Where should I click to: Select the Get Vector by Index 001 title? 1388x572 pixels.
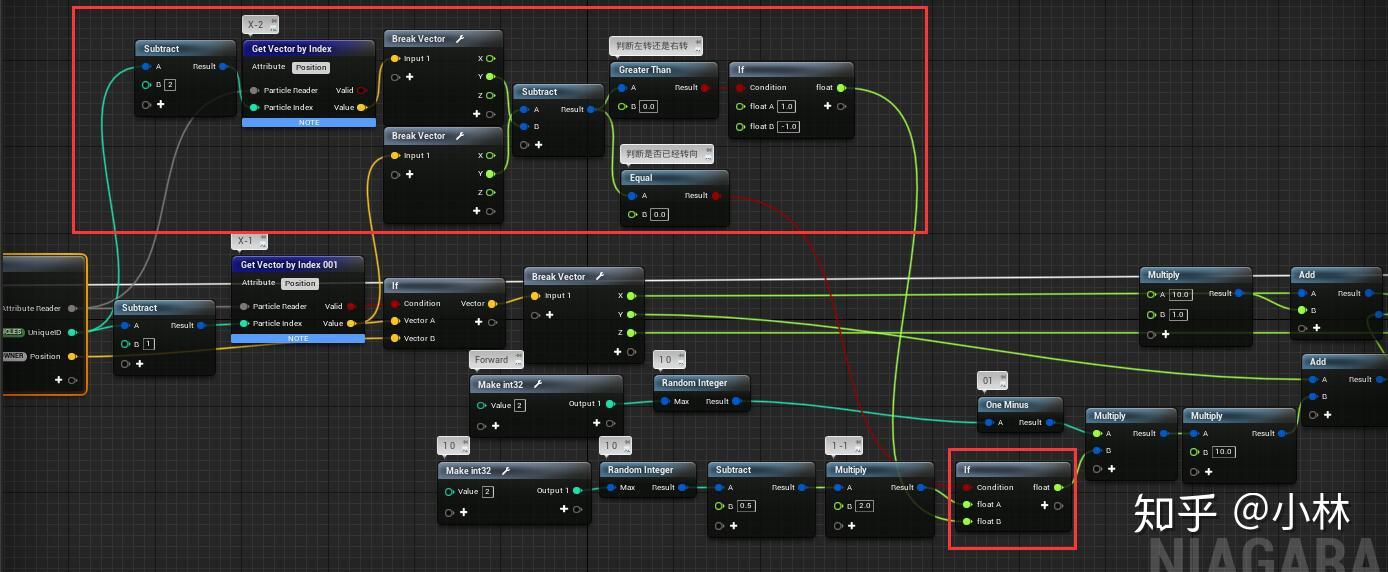click(x=289, y=265)
